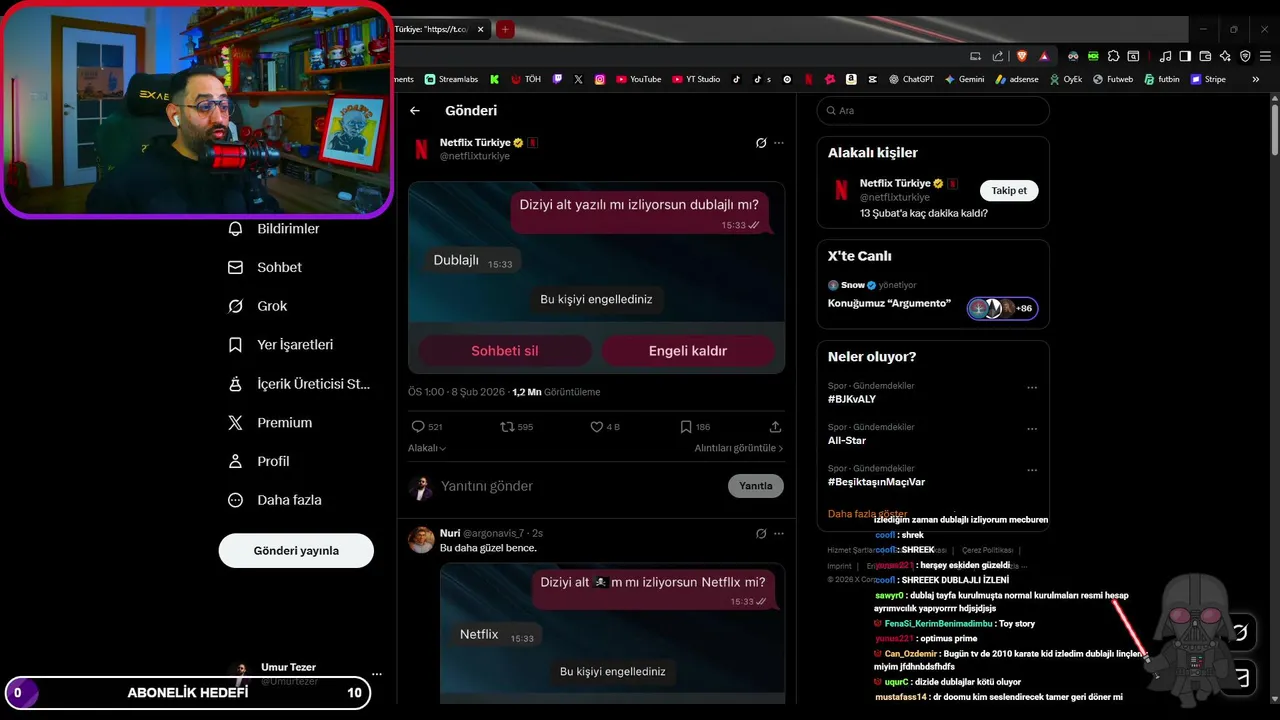Image resolution: width=1280 pixels, height=720 pixels.
Task: Open a new browser tab
Action: (505, 29)
